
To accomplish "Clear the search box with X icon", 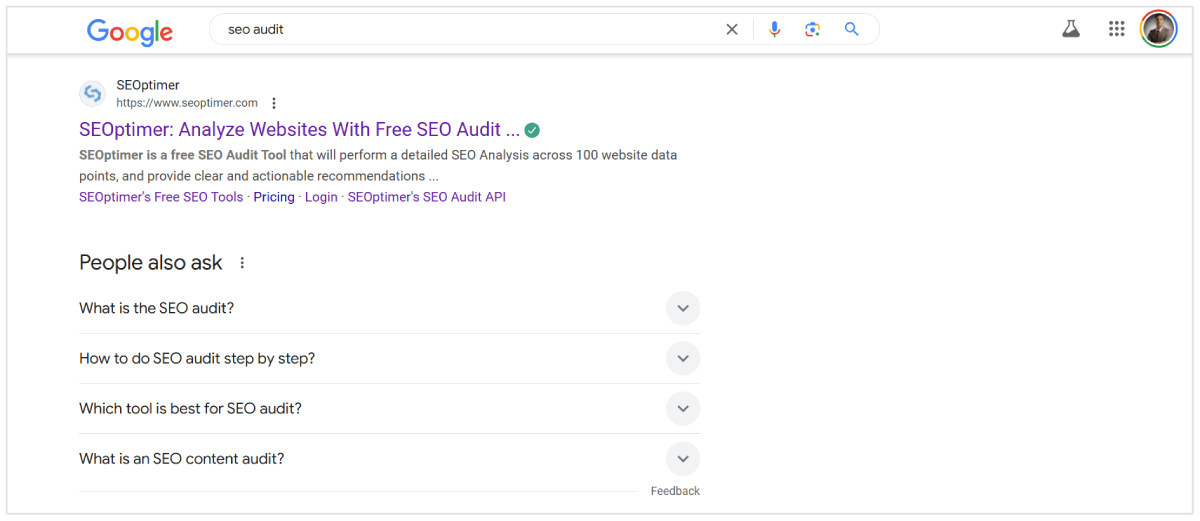I will click(732, 30).
